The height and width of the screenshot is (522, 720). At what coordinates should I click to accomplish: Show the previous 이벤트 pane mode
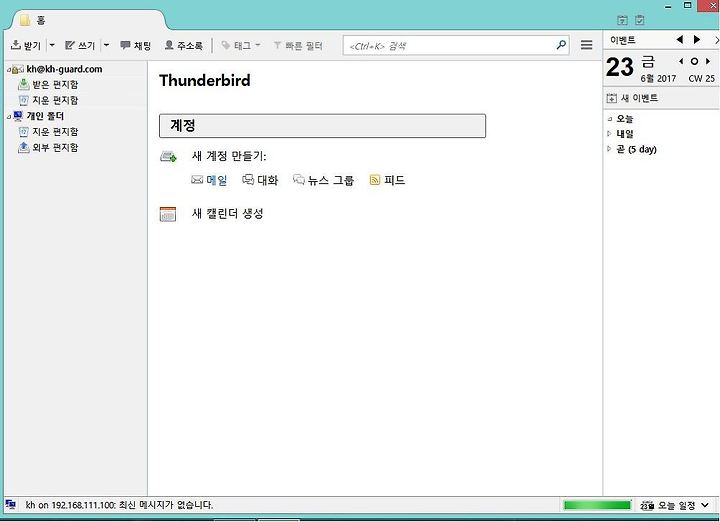(x=680, y=40)
